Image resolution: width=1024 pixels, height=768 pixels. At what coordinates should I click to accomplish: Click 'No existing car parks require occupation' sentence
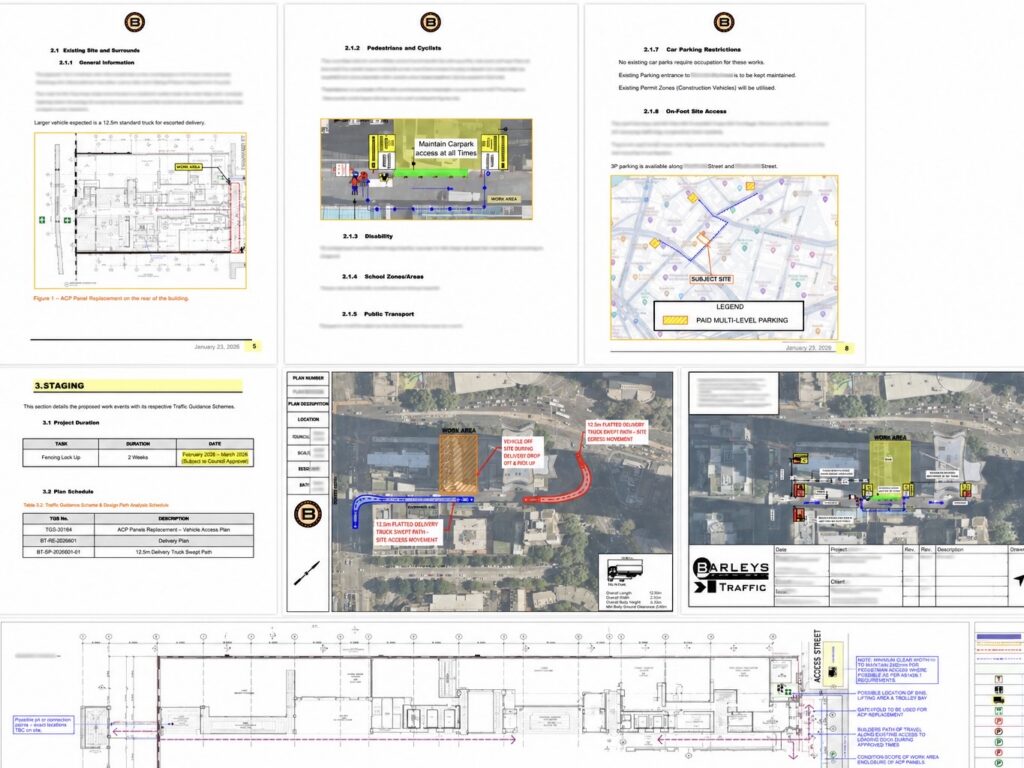pyautogui.click(x=691, y=63)
